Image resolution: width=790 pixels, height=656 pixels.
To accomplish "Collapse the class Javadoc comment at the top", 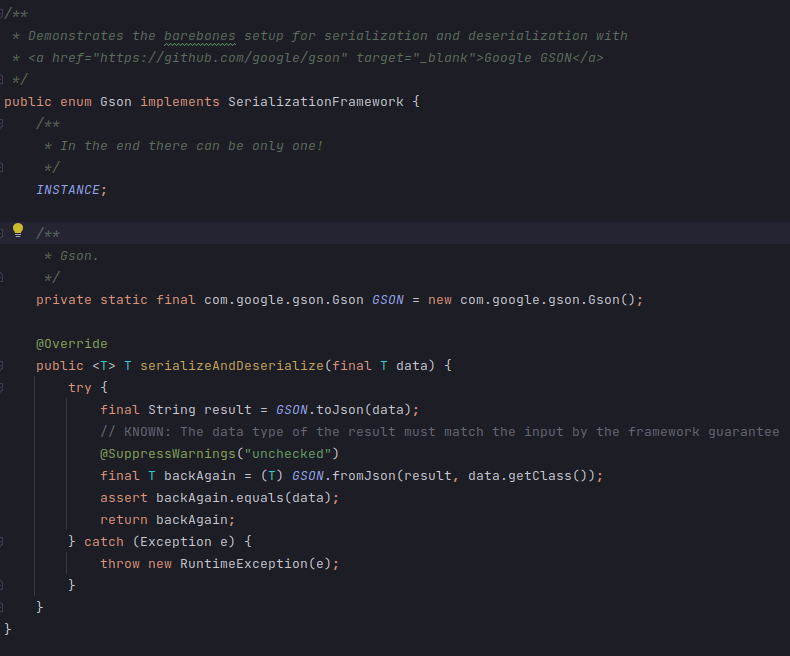I will pyautogui.click(x=3, y=13).
